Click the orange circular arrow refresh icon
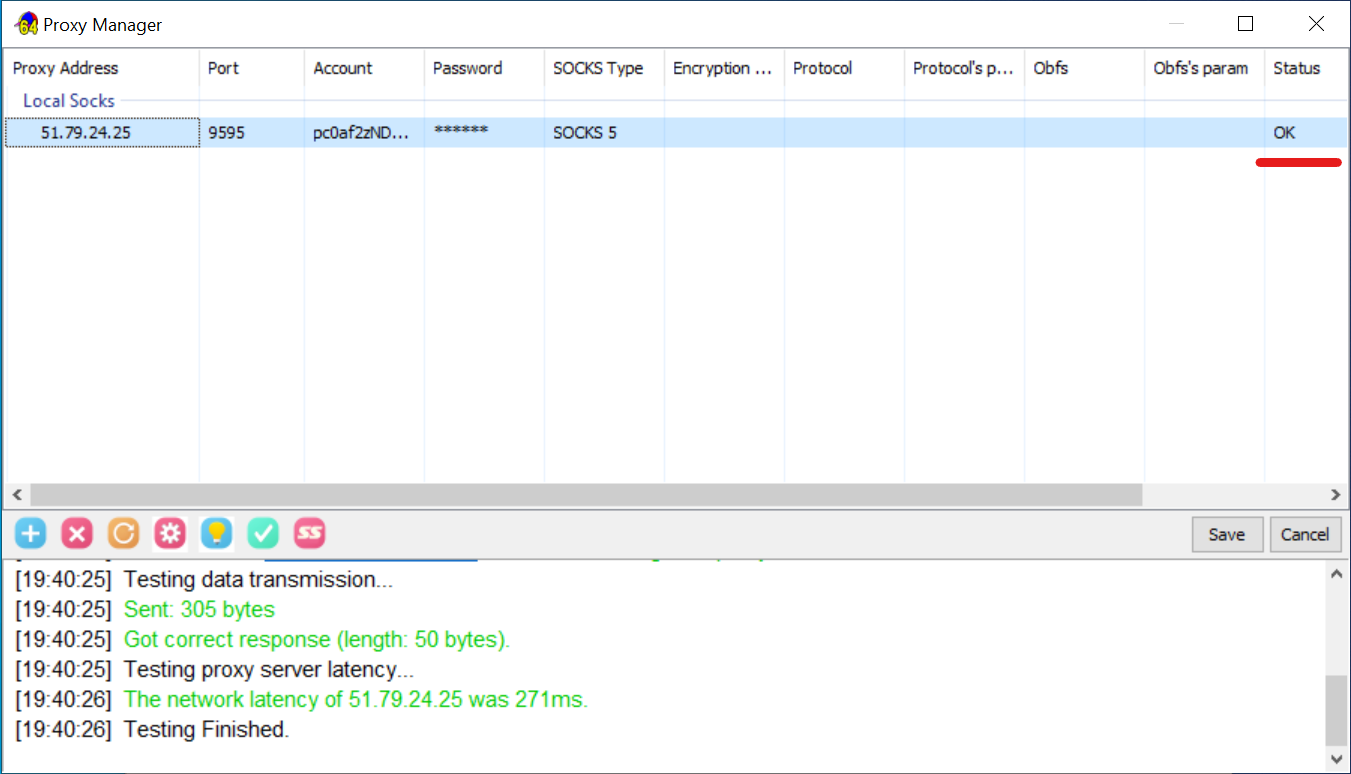Screen dimensions: 1351x774 click(123, 533)
